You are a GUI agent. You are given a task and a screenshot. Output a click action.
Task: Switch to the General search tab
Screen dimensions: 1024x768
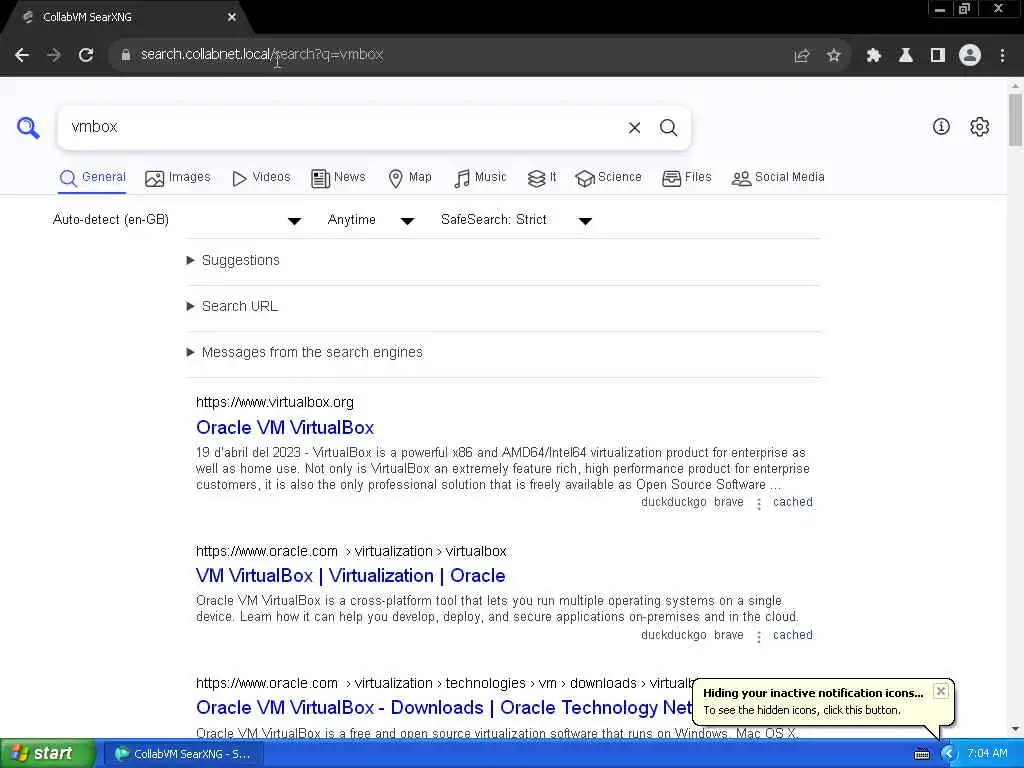pos(92,178)
